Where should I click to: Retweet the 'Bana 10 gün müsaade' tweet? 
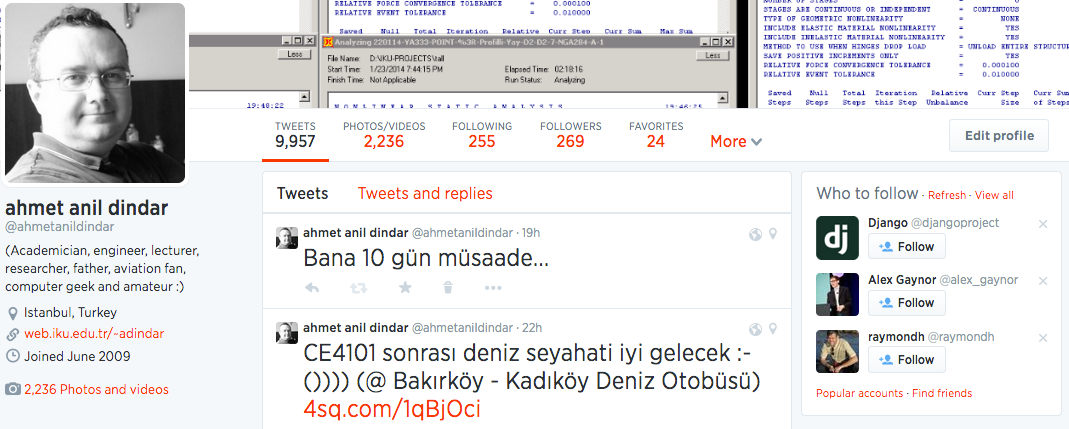(x=359, y=288)
